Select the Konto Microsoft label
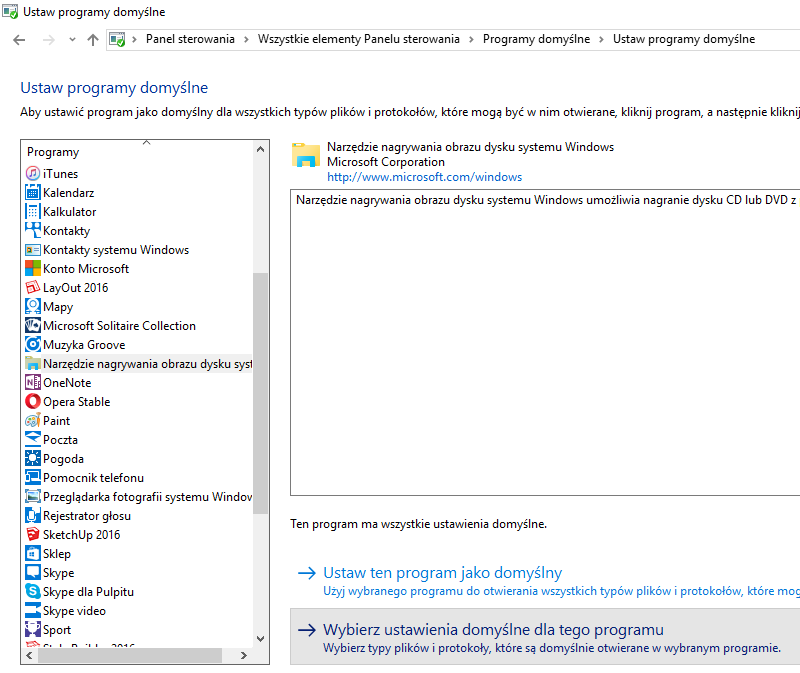800x673 pixels. click(86, 268)
